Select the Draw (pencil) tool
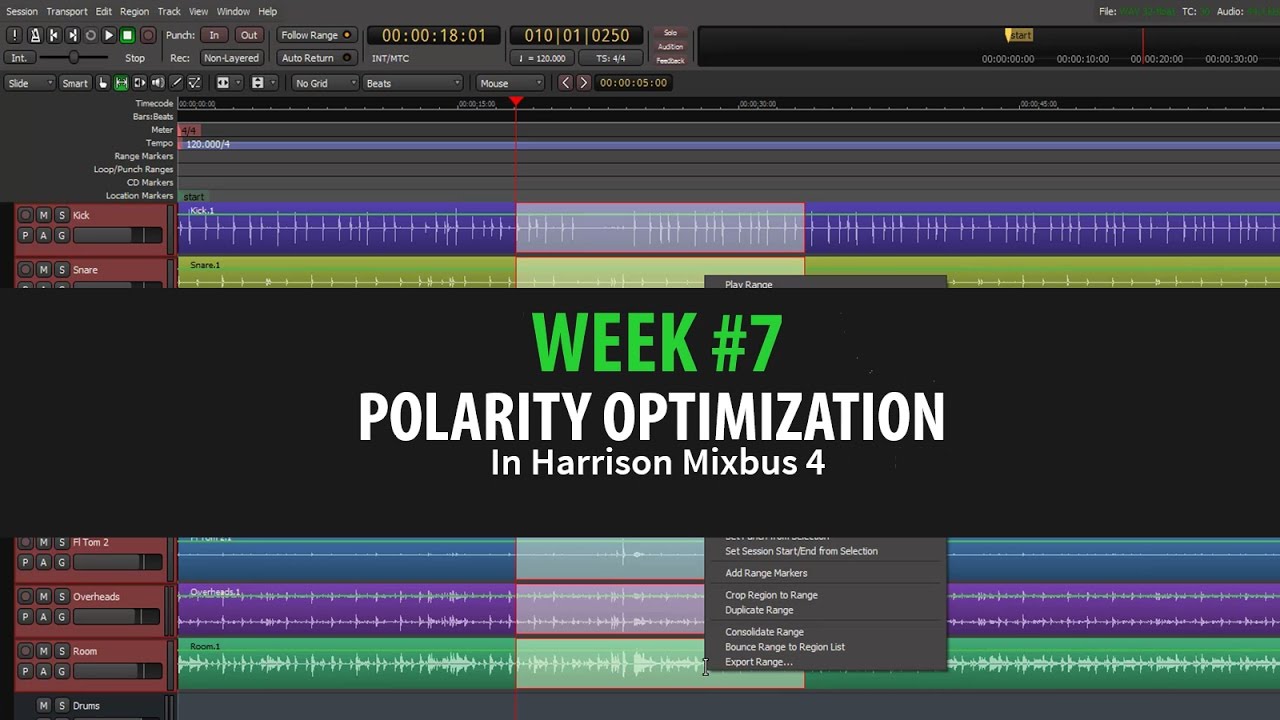Viewport: 1280px width, 720px height. click(x=176, y=83)
